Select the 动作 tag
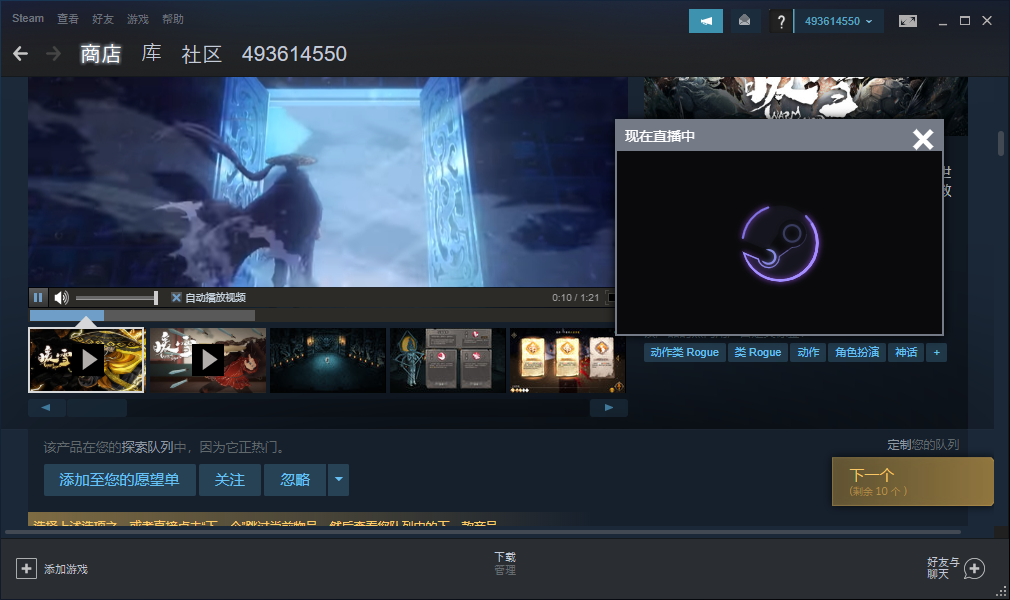This screenshot has height=600, width=1010. click(x=808, y=353)
